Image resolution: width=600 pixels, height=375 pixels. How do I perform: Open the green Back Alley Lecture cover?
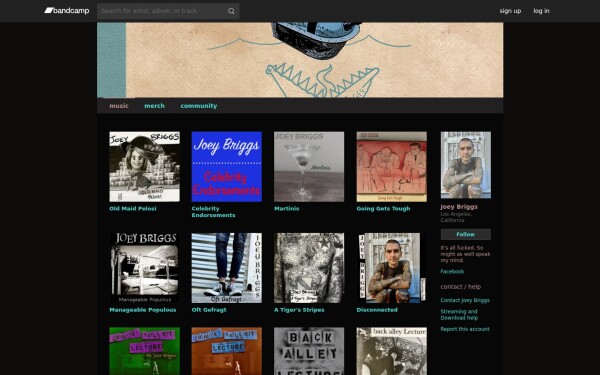click(144, 351)
